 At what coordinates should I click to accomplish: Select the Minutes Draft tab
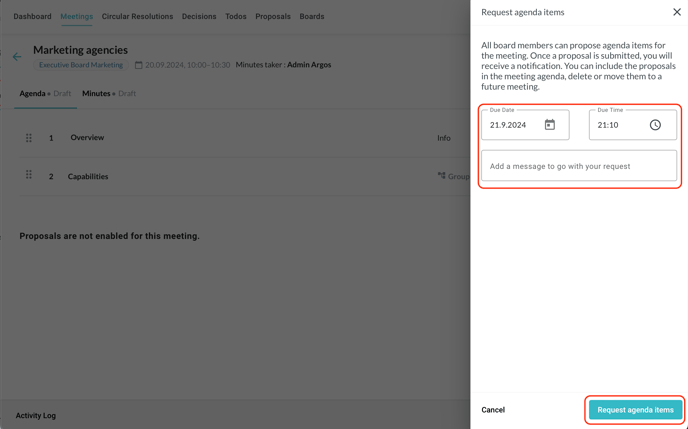(x=109, y=93)
